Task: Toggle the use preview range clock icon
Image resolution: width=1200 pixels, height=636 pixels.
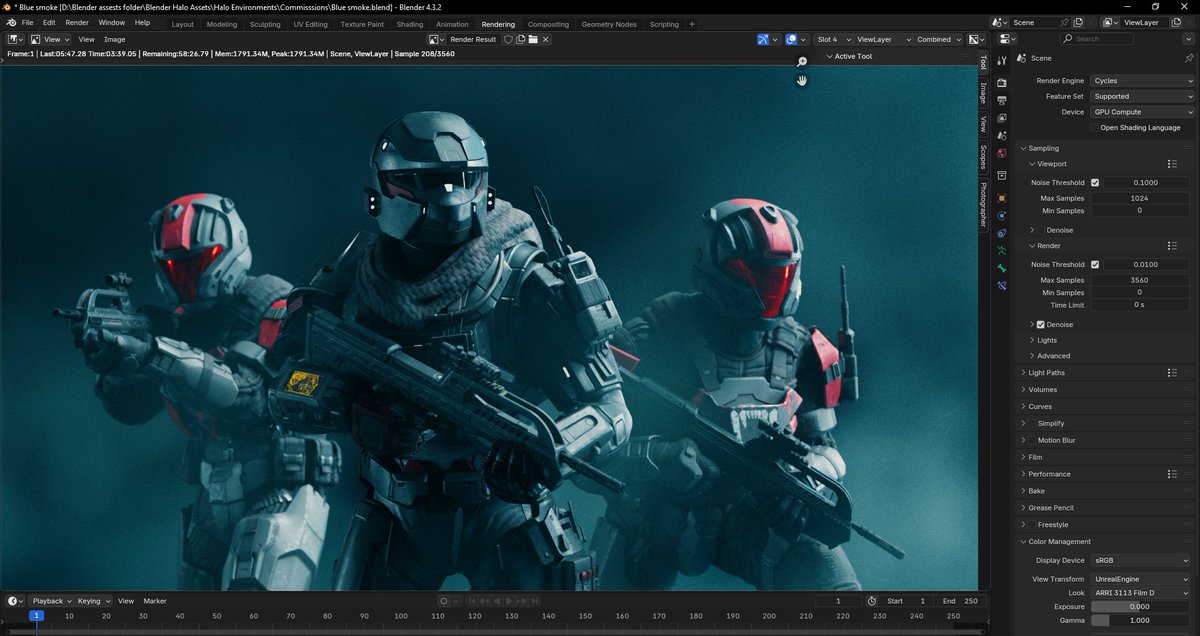Action: [x=872, y=601]
